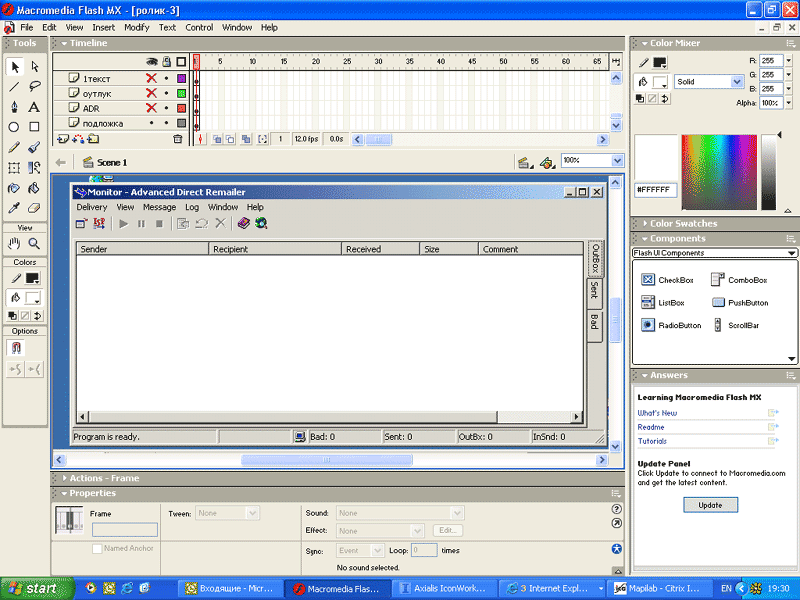Open the Insert menu
Screen dimensions: 800x600
pos(104,28)
